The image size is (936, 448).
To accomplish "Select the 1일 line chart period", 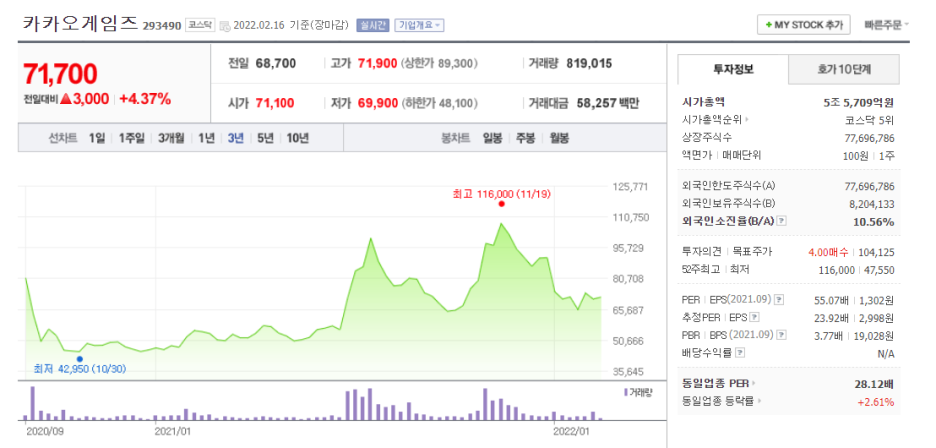I will pyautogui.click(x=97, y=138).
